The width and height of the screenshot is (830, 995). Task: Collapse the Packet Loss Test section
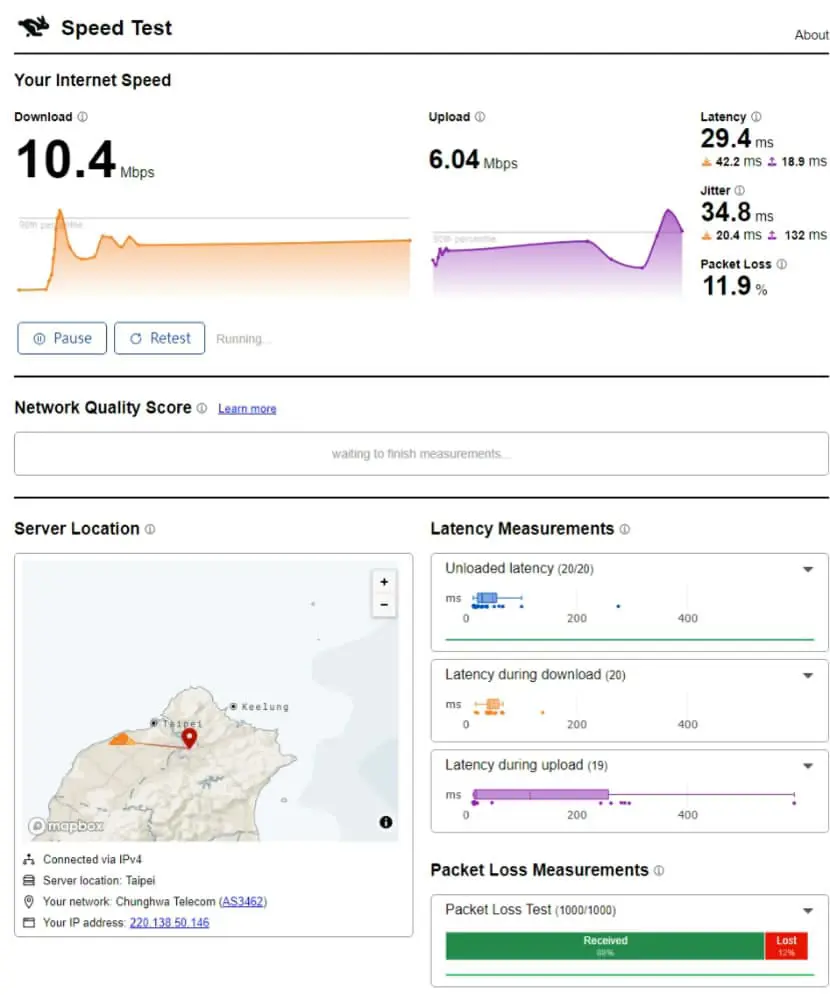pos(808,911)
